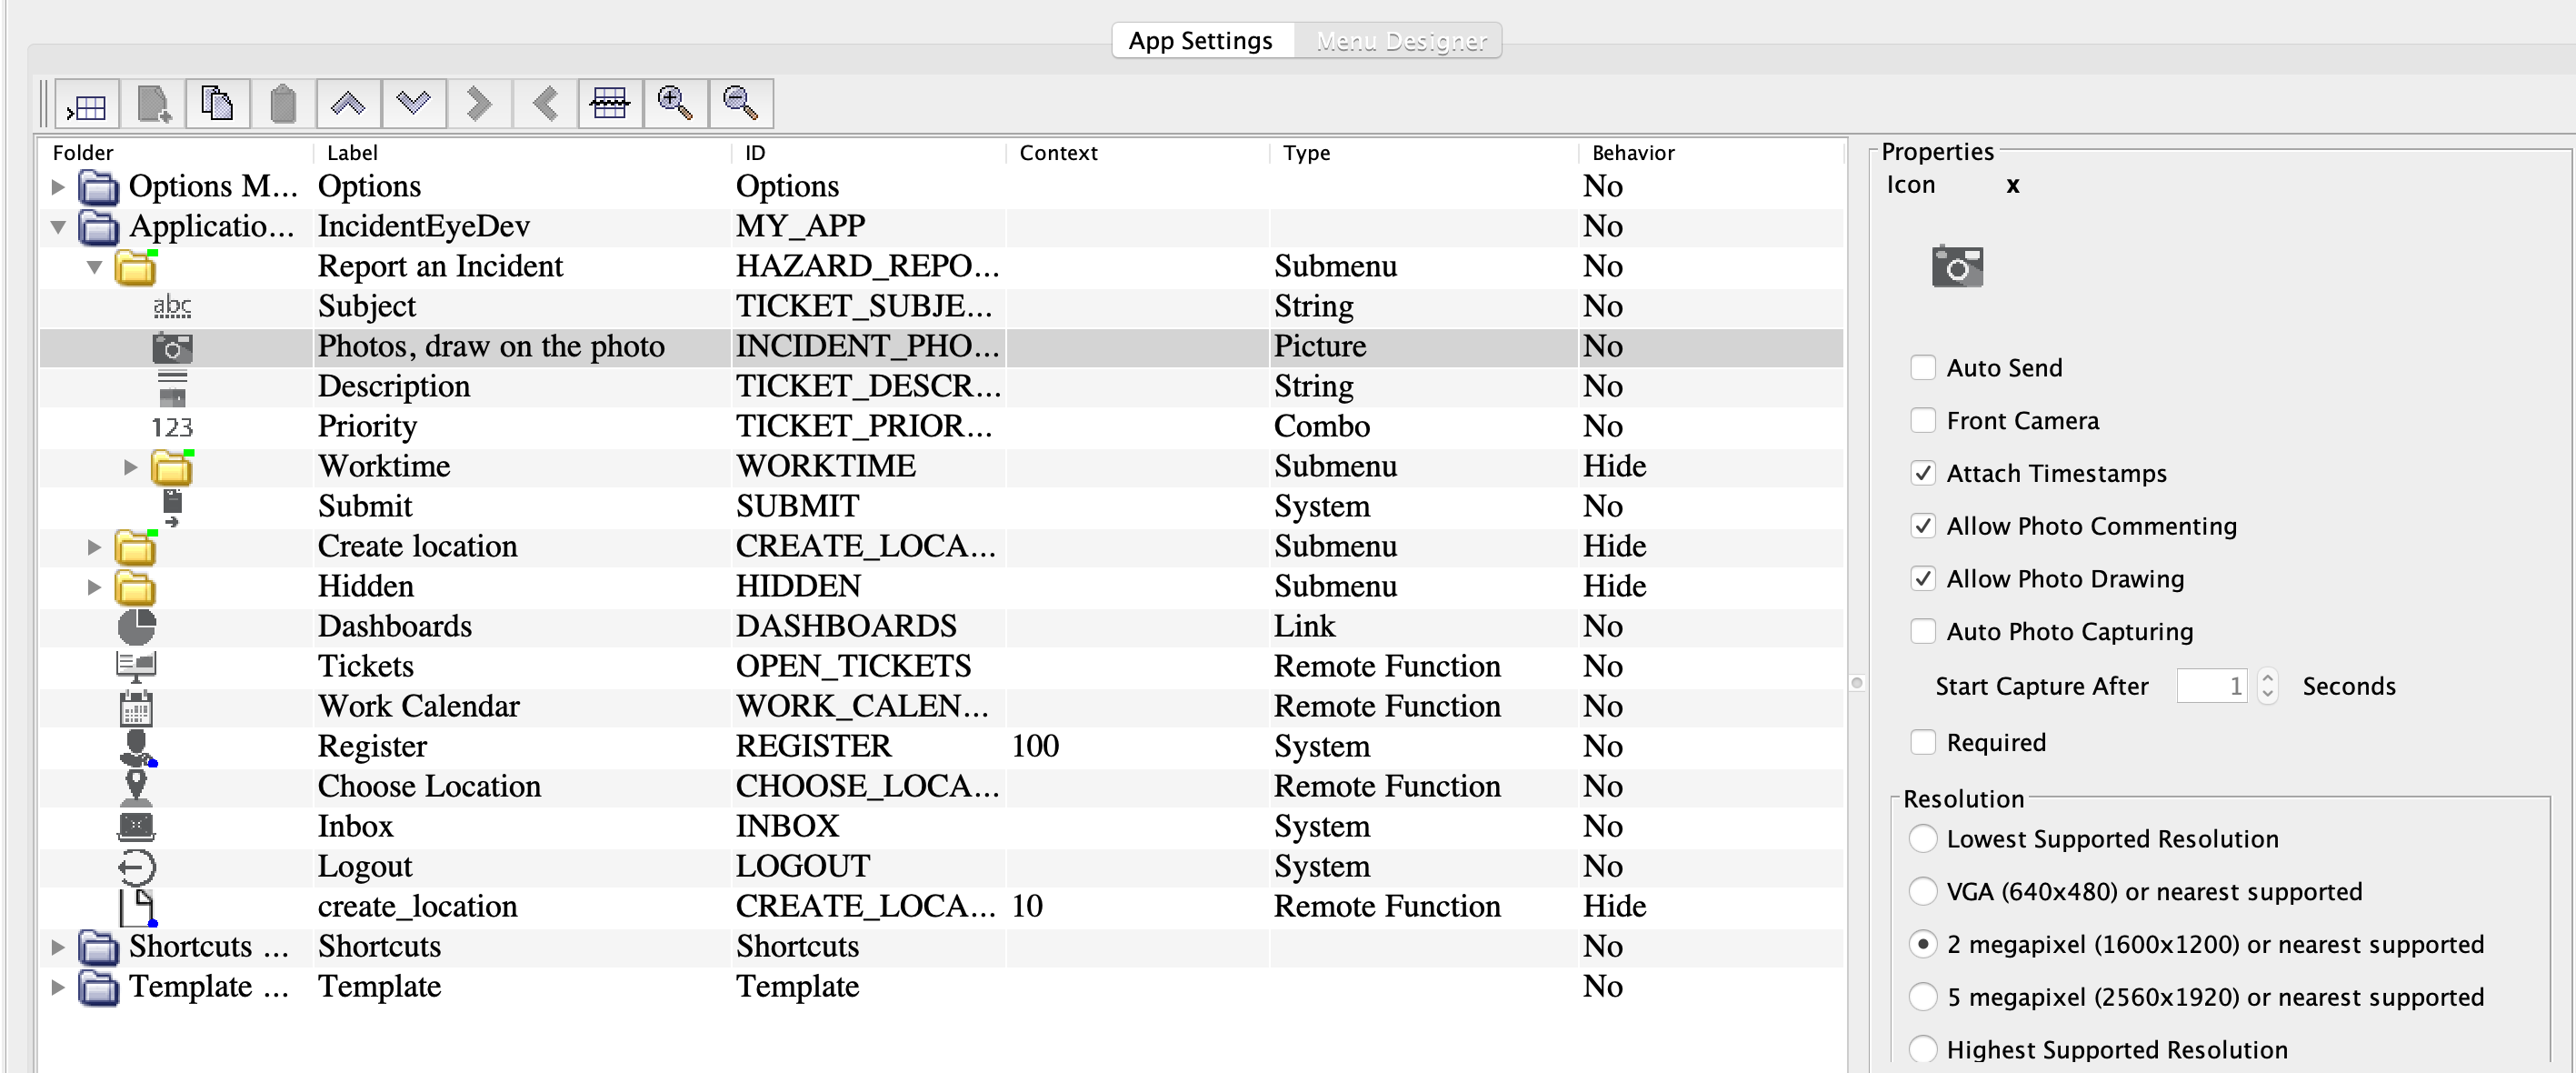This screenshot has width=2576, height=1073.
Task: Click the Start Capture After stepper arrows
Action: coord(2267,686)
